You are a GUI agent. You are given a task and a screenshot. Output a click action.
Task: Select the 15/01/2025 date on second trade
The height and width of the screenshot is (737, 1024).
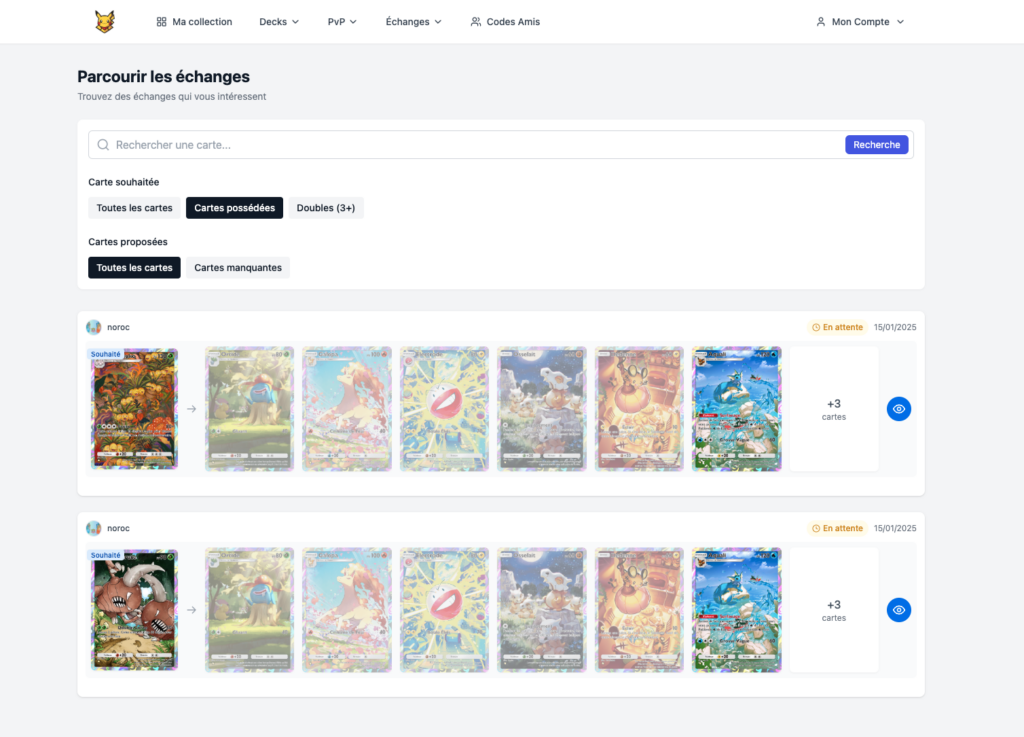(x=895, y=528)
